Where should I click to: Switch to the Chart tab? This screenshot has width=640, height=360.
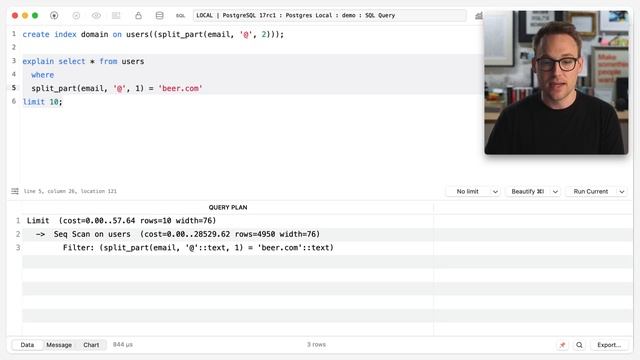tap(91, 345)
